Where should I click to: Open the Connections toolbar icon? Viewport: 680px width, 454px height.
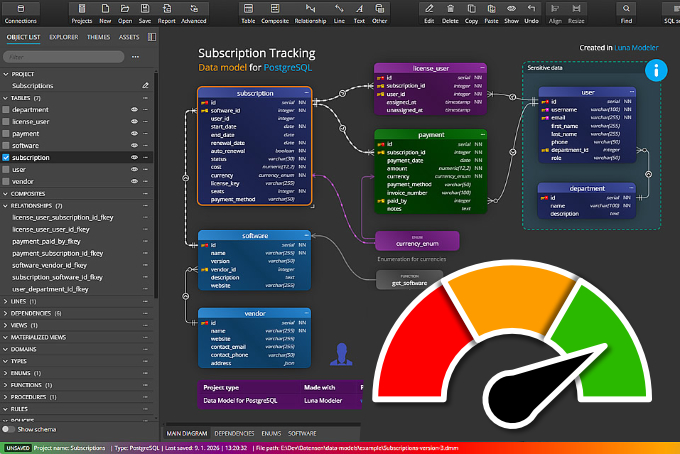point(20,13)
